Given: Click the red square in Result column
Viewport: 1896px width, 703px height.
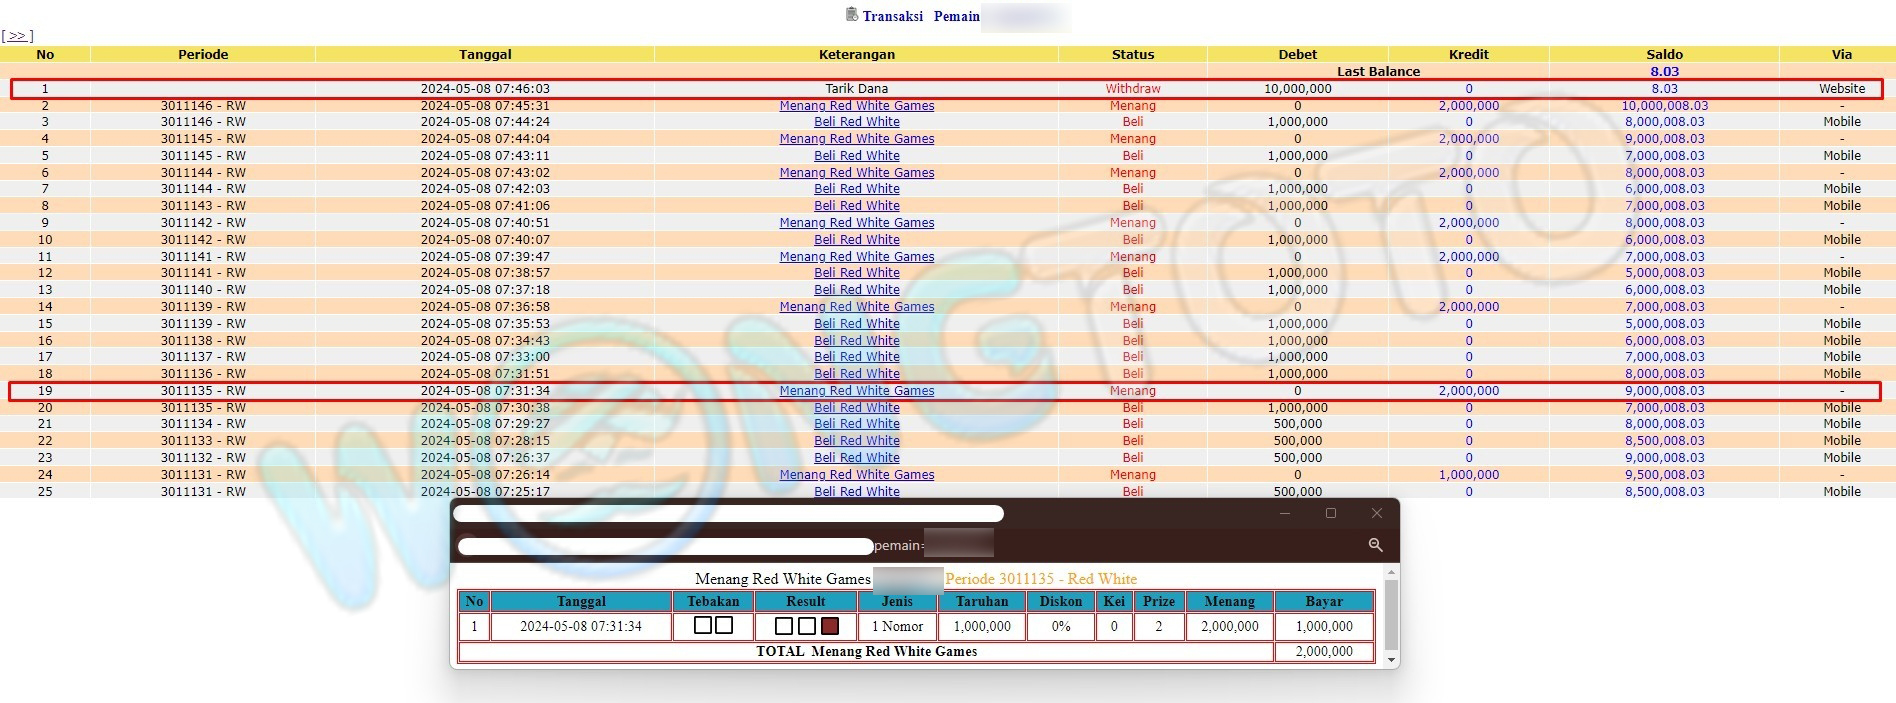Looking at the screenshot, I should [829, 626].
